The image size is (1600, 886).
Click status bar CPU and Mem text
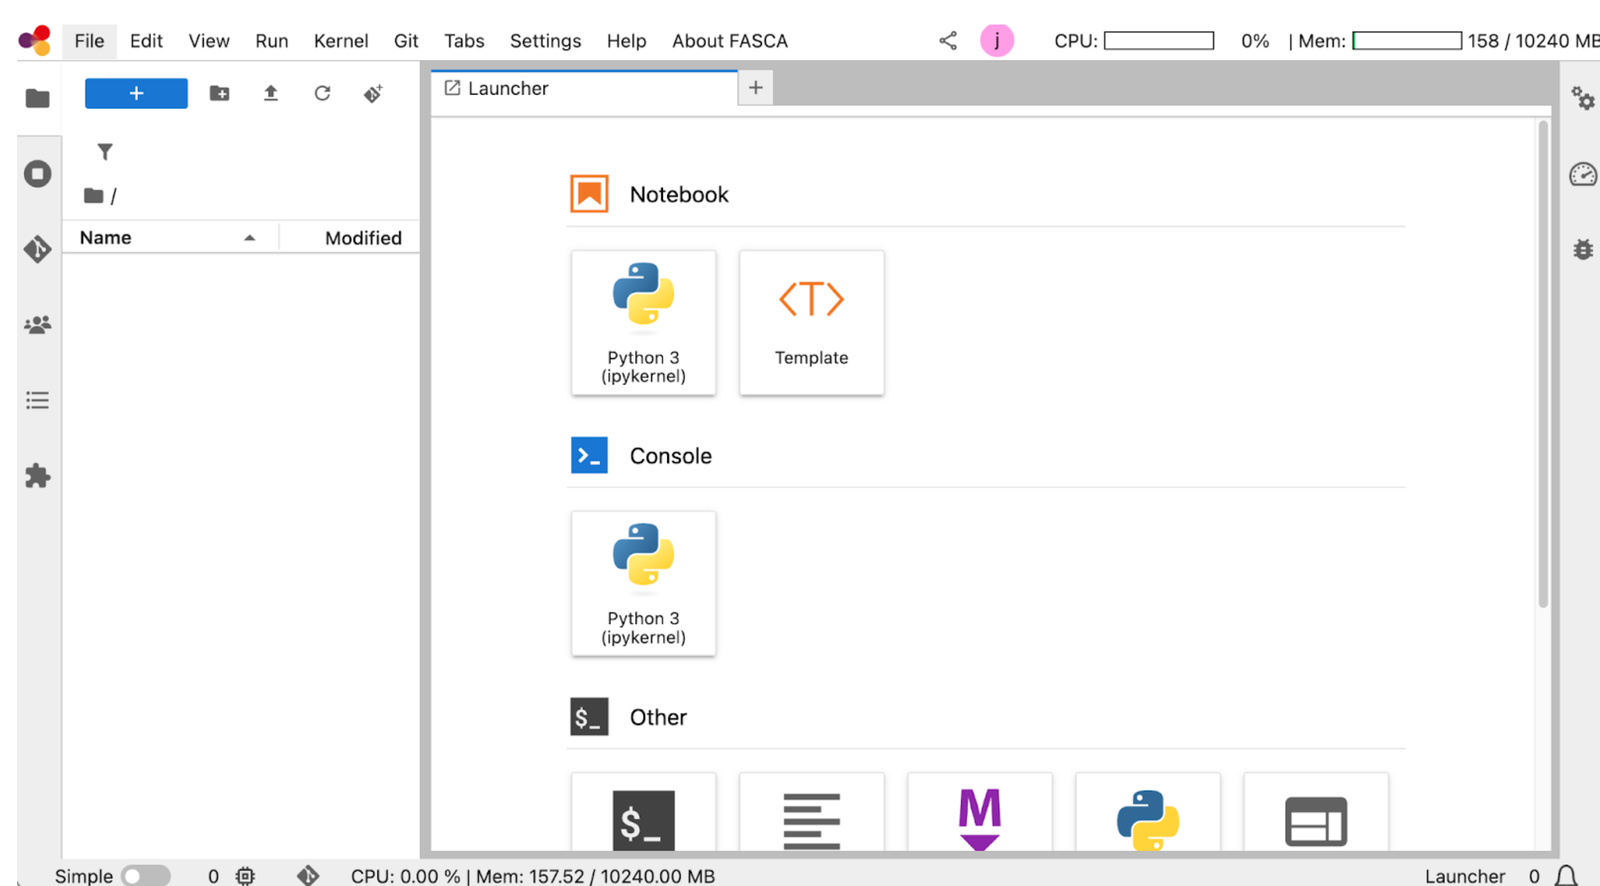(533, 876)
